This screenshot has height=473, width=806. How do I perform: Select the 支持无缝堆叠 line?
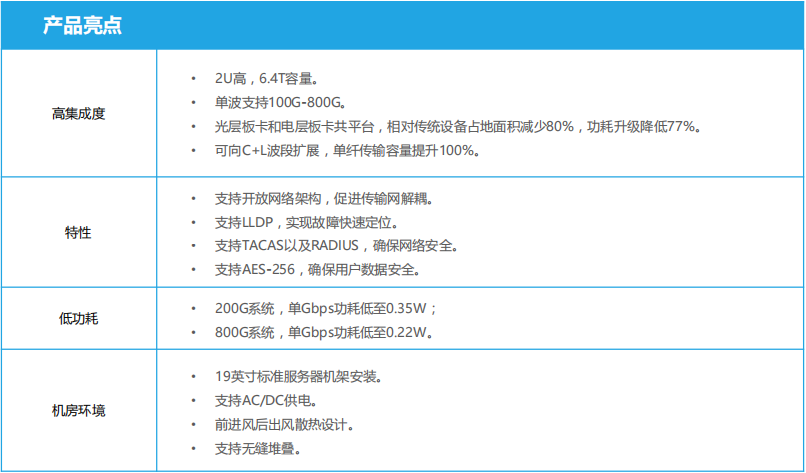tap(259, 448)
